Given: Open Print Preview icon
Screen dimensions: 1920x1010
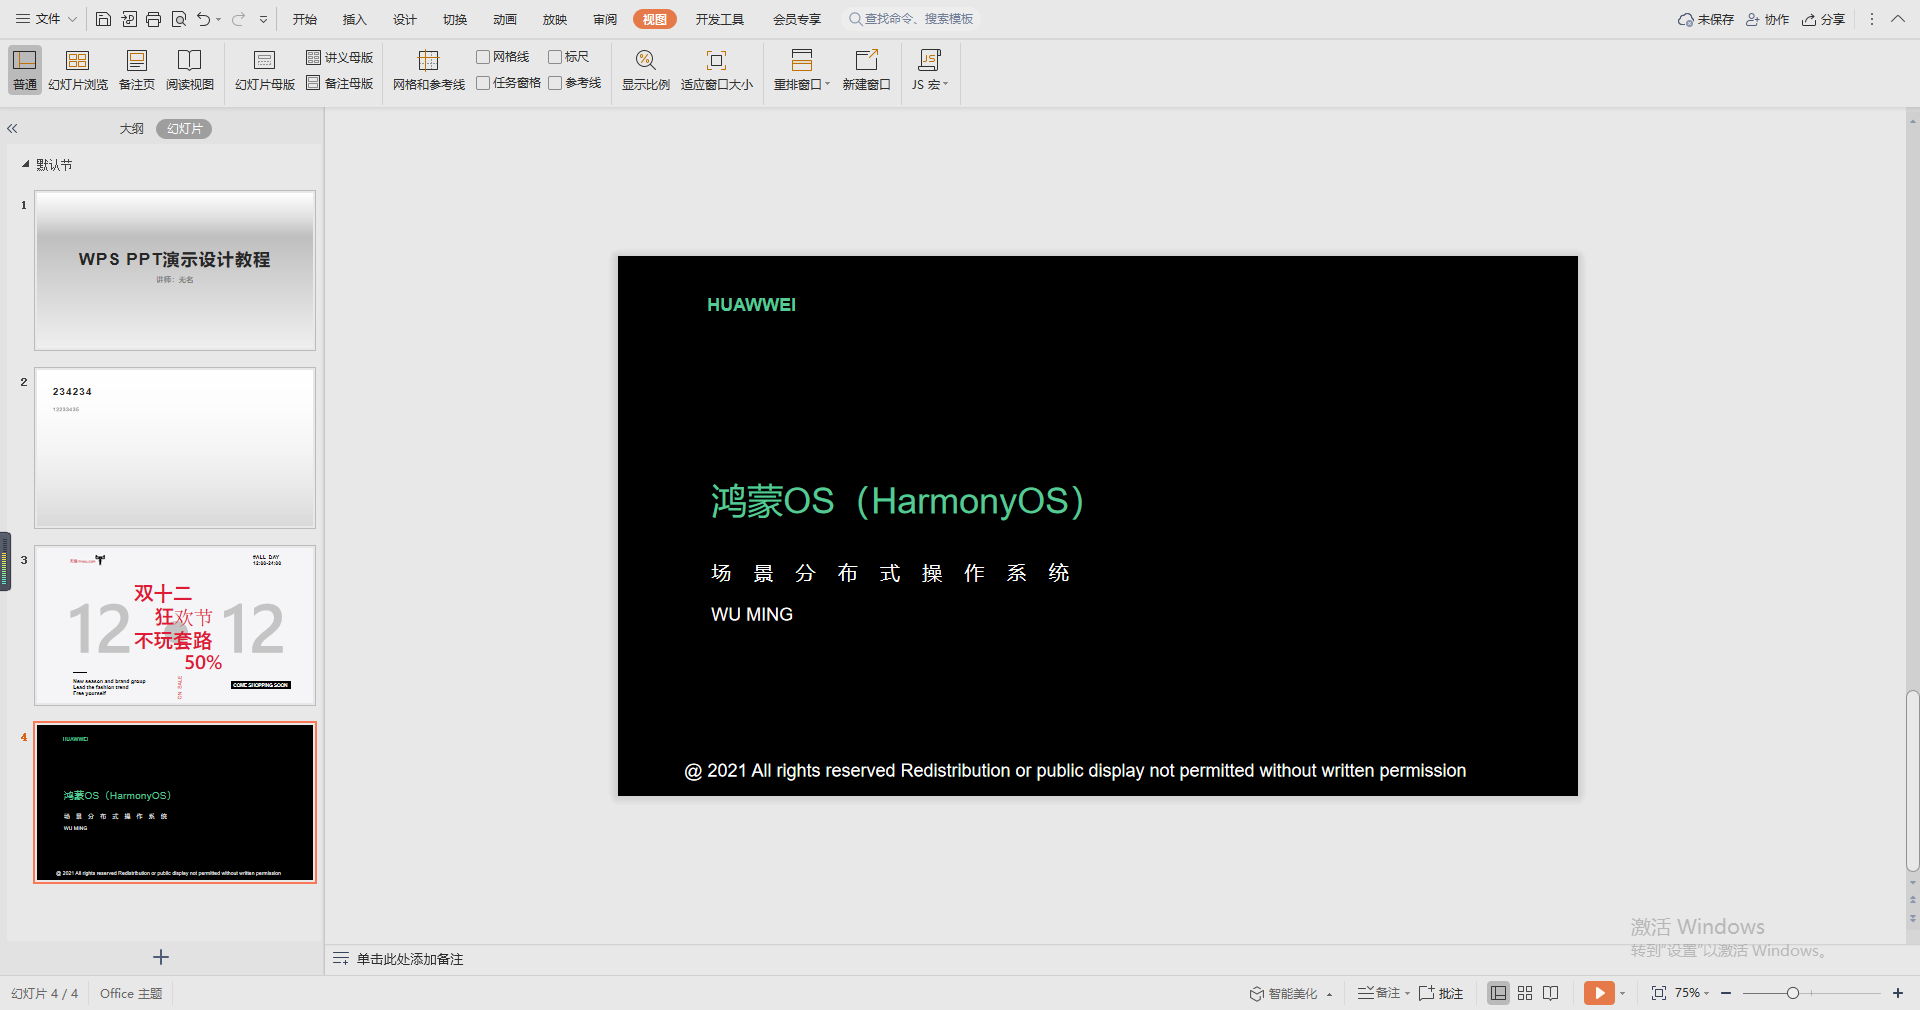Looking at the screenshot, I should [x=179, y=19].
